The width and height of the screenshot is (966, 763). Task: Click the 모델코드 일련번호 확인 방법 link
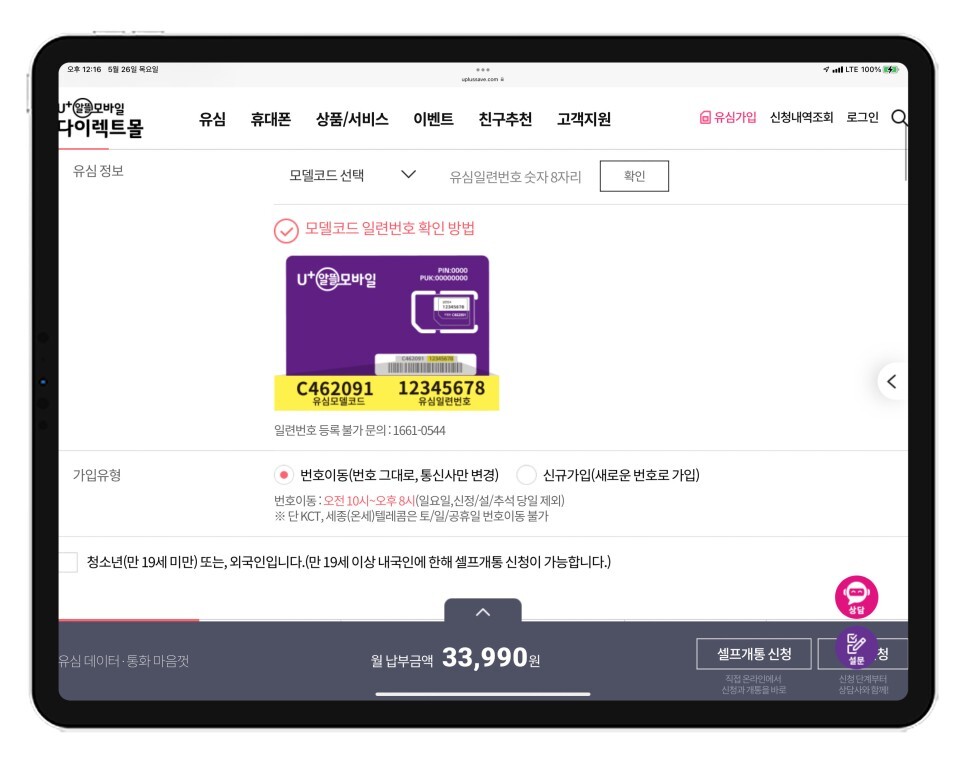390,229
